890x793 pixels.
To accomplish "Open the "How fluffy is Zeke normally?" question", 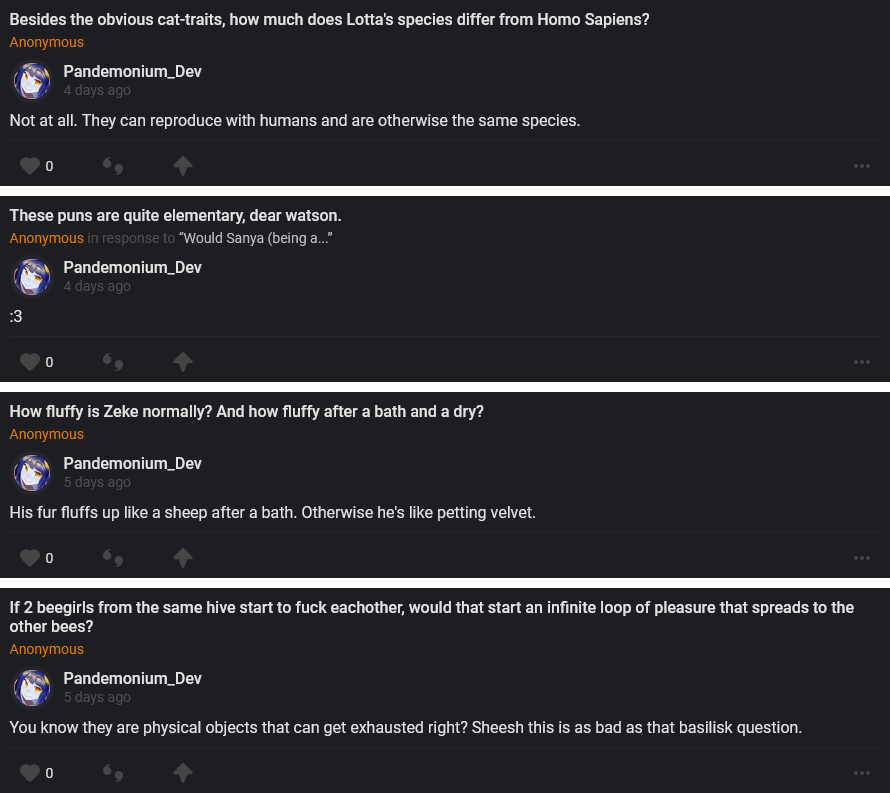I will 246,411.
